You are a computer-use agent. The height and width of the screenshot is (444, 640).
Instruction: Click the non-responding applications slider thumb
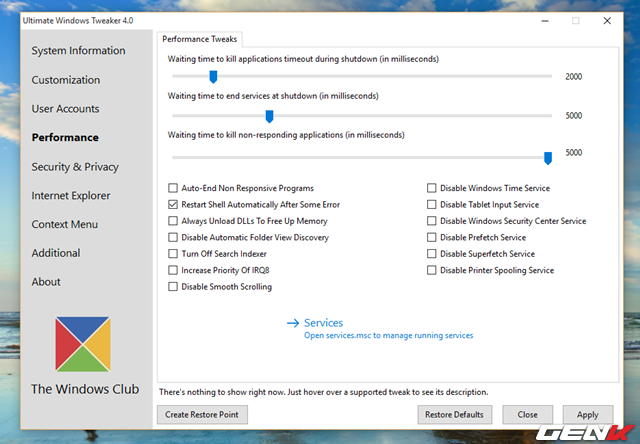pyautogui.click(x=548, y=158)
